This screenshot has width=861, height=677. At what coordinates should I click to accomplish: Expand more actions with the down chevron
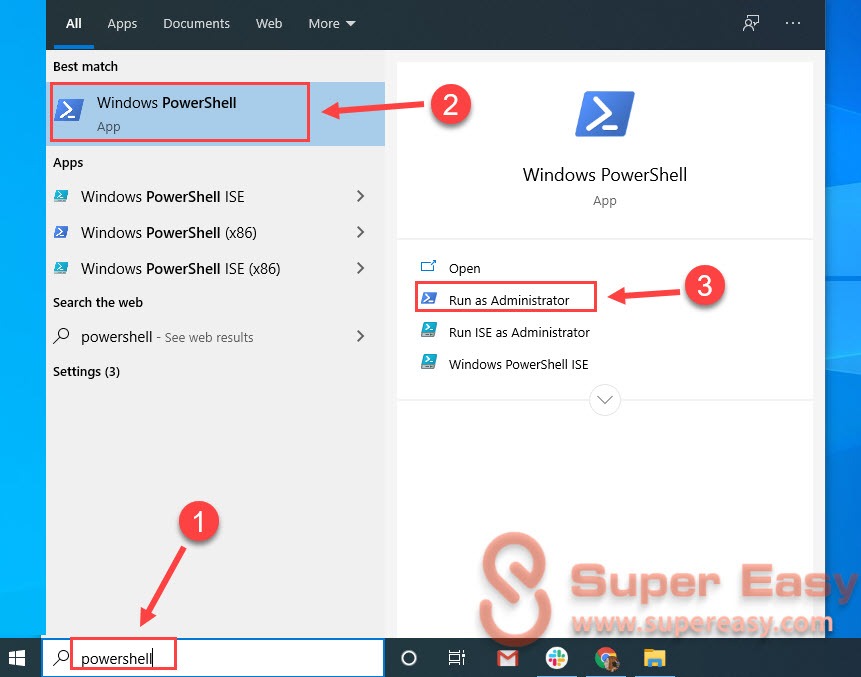(x=605, y=400)
